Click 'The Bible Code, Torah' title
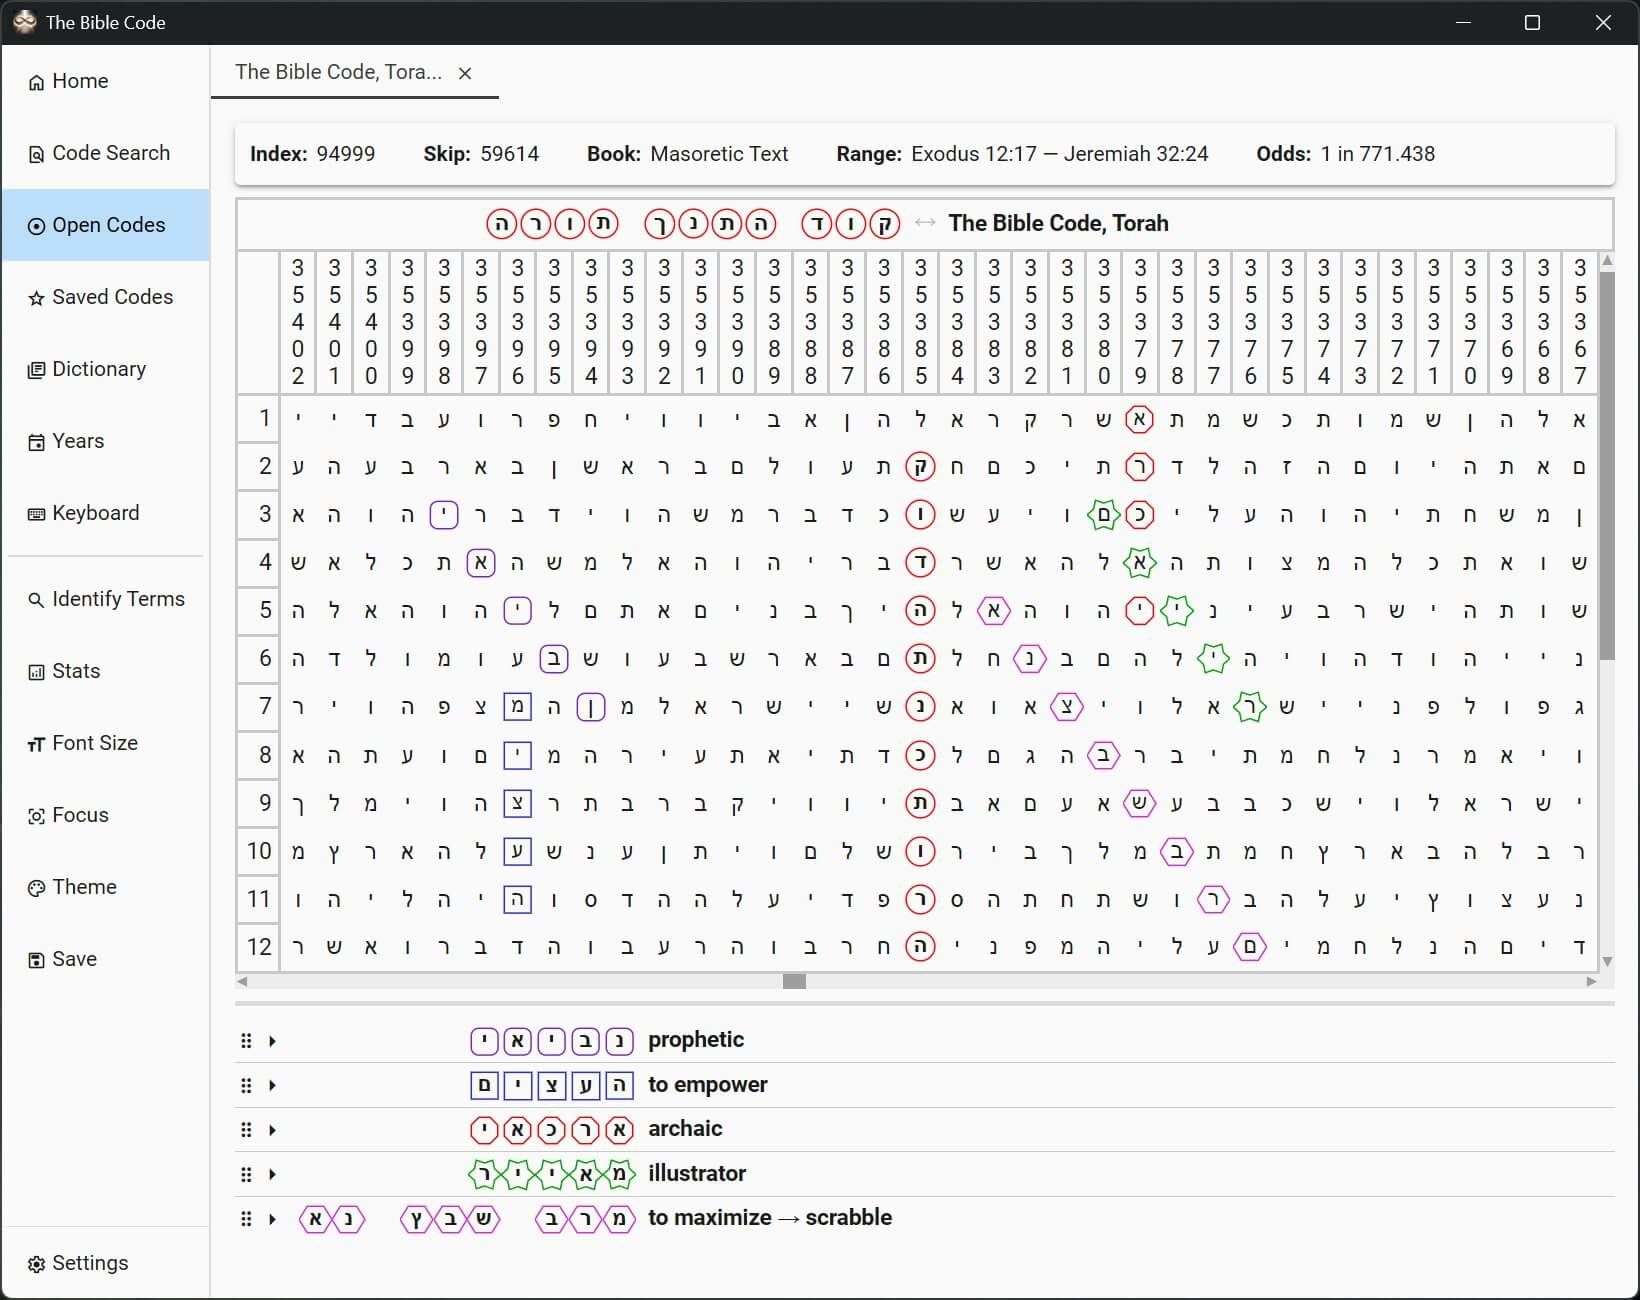 1059,223
